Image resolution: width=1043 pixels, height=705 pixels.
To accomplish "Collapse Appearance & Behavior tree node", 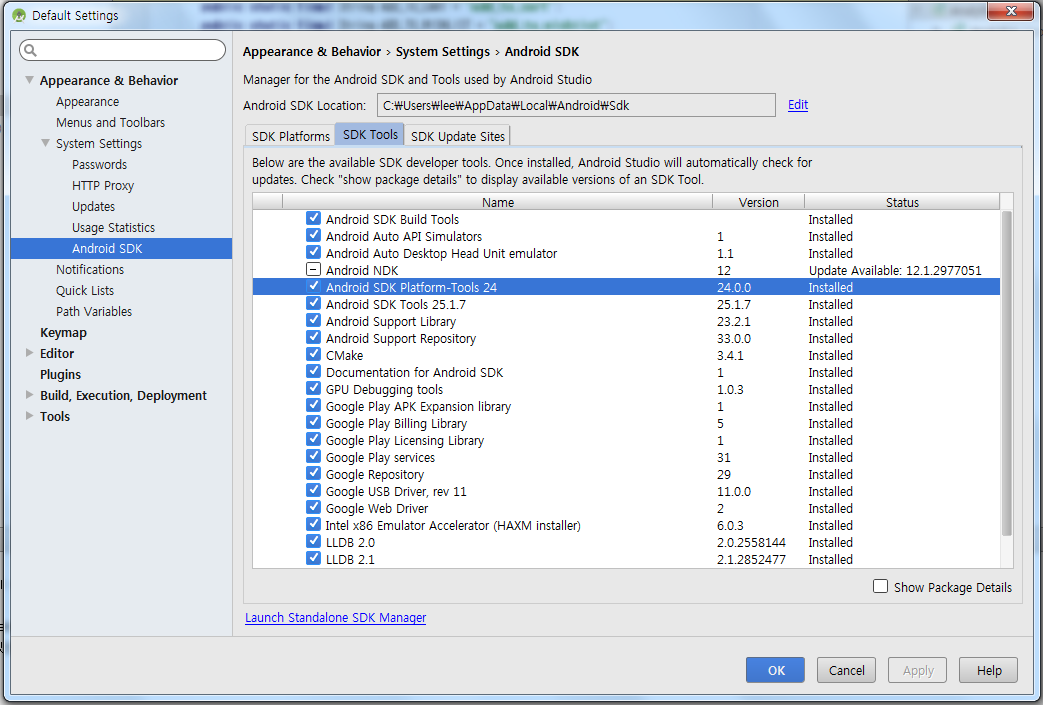I will click(x=29, y=80).
